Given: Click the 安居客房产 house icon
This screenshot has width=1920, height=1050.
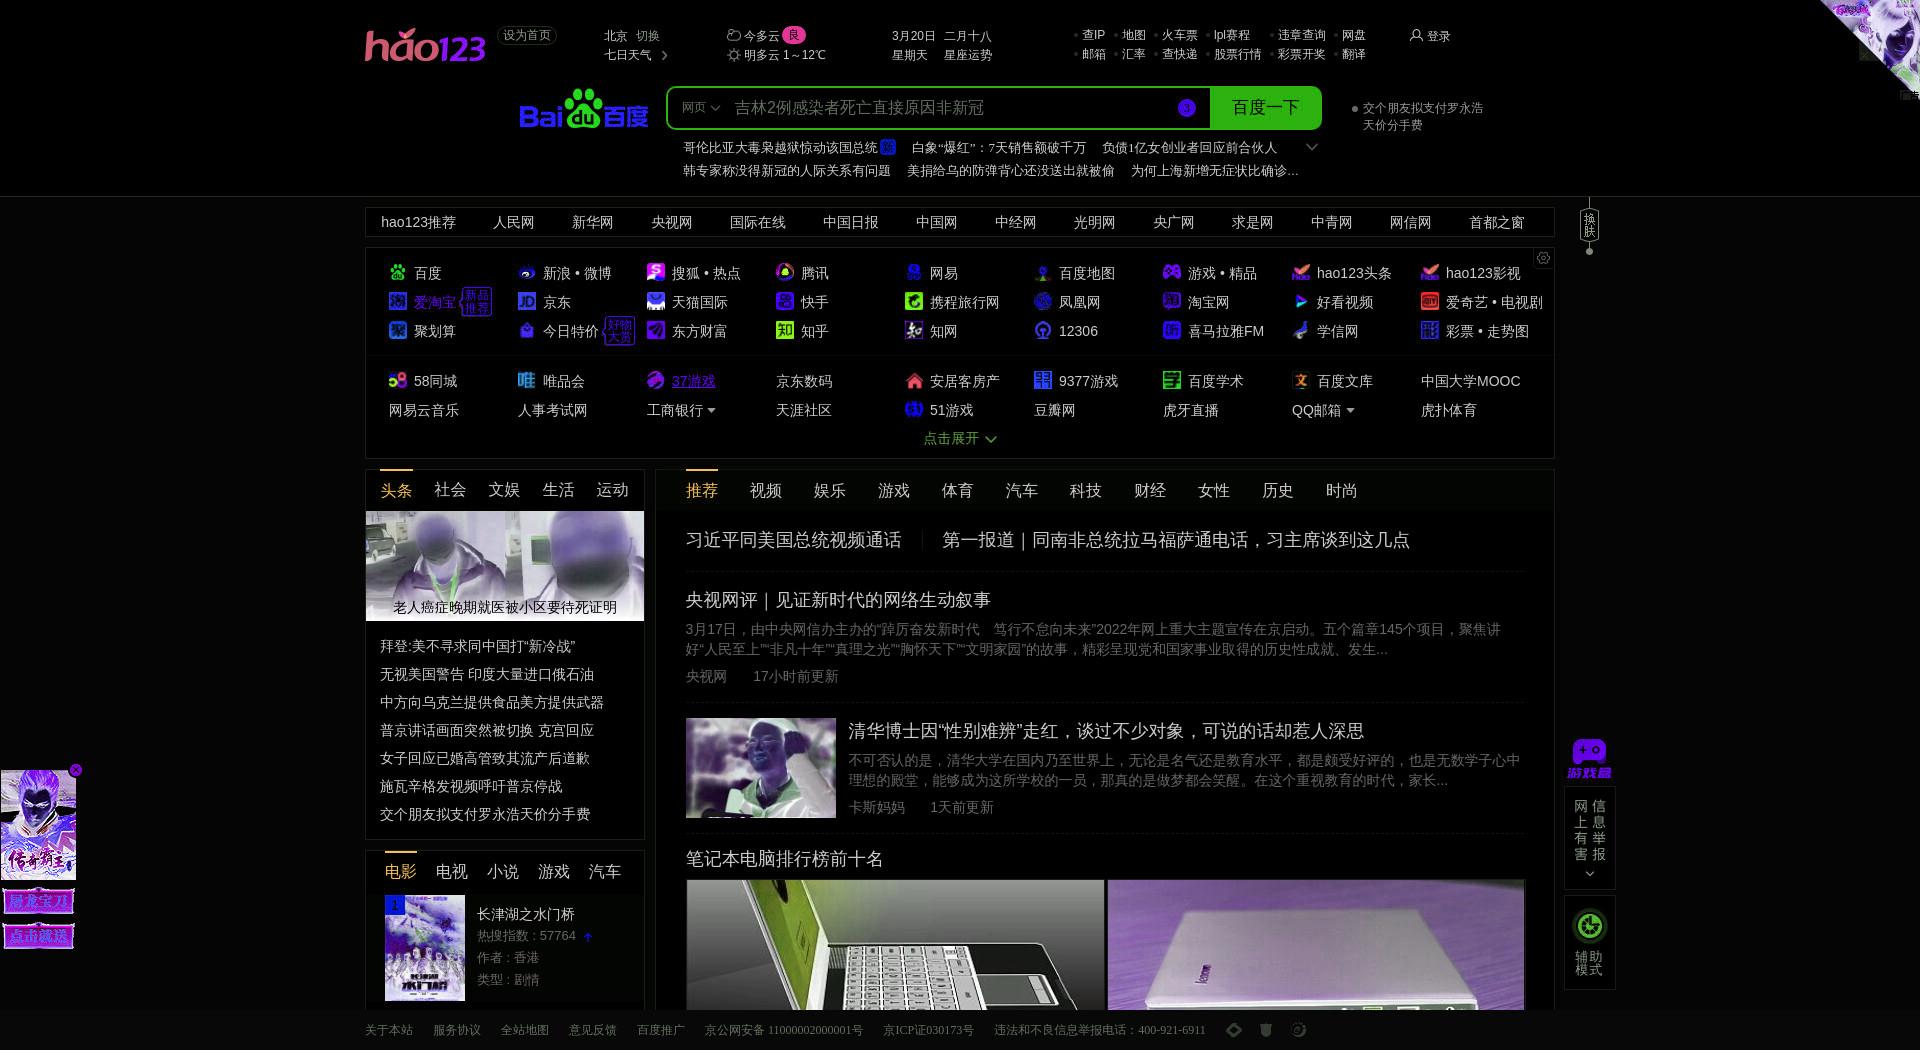Looking at the screenshot, I should [913, 380].
